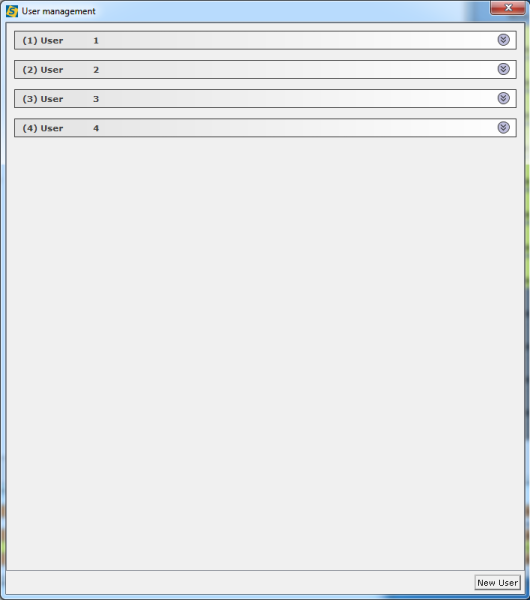Select the "(4) User" header label
The image size is (530, 600).
tap(43, 128)
